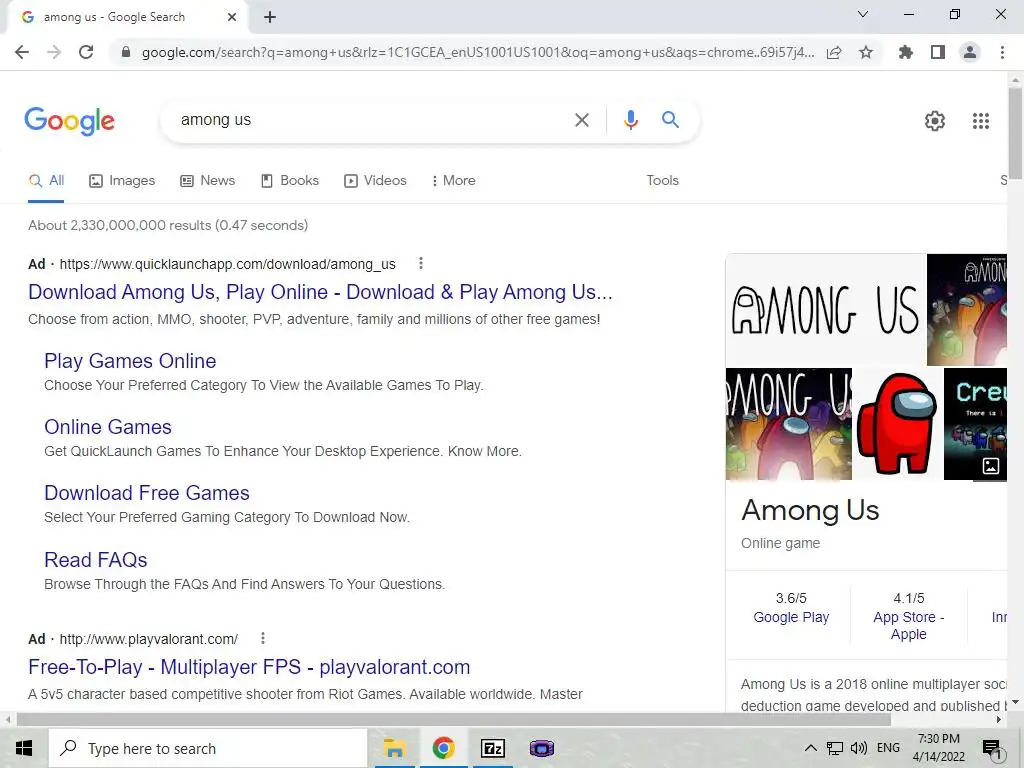The width and height of the screenshot is (1024, 768).
Task: Open the 'Online Games' sitelink
Action: 108,427
